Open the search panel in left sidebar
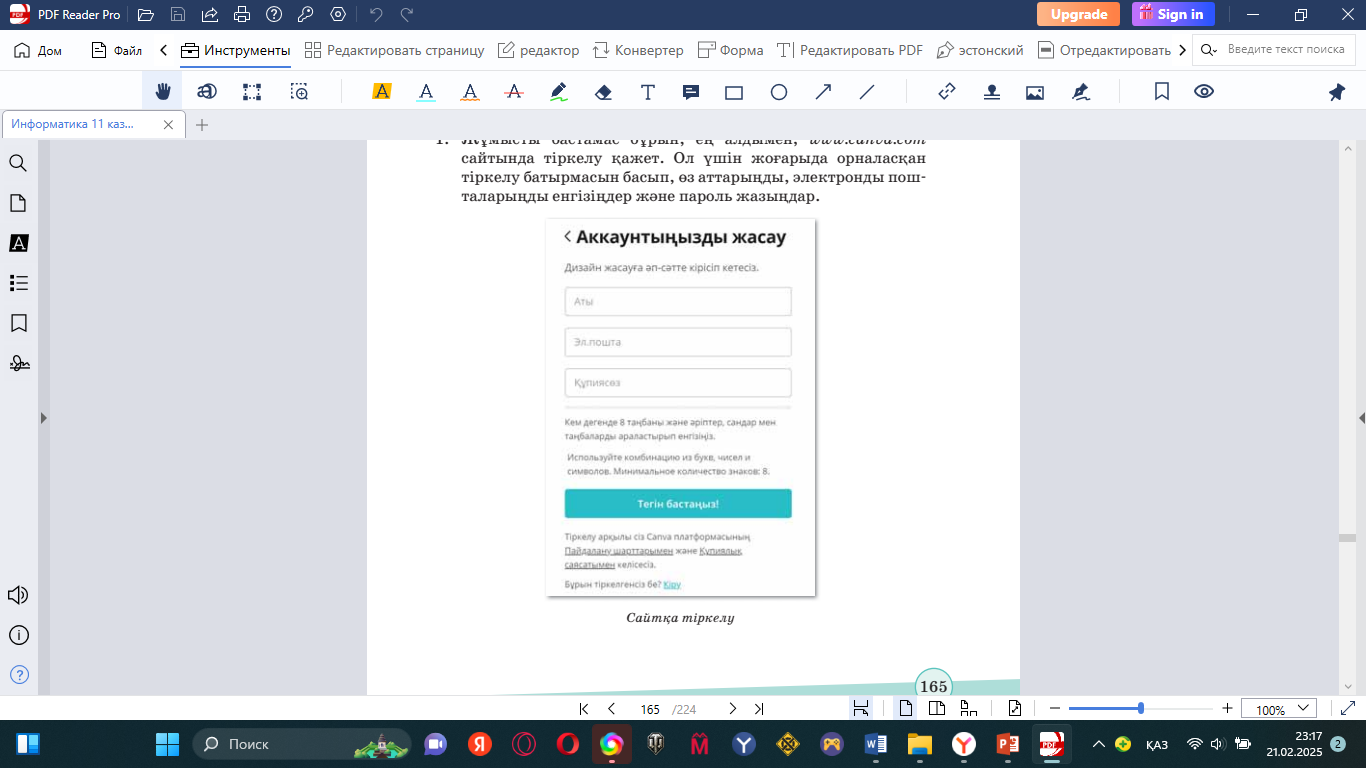The height and width of the screenshot is (768, 1366). coord(18,163)
